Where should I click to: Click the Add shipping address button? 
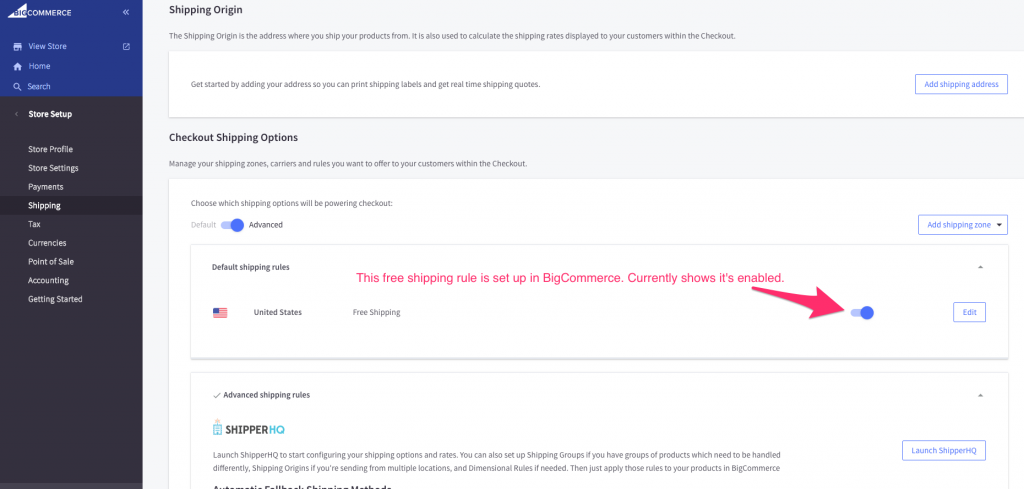point(960,84)
